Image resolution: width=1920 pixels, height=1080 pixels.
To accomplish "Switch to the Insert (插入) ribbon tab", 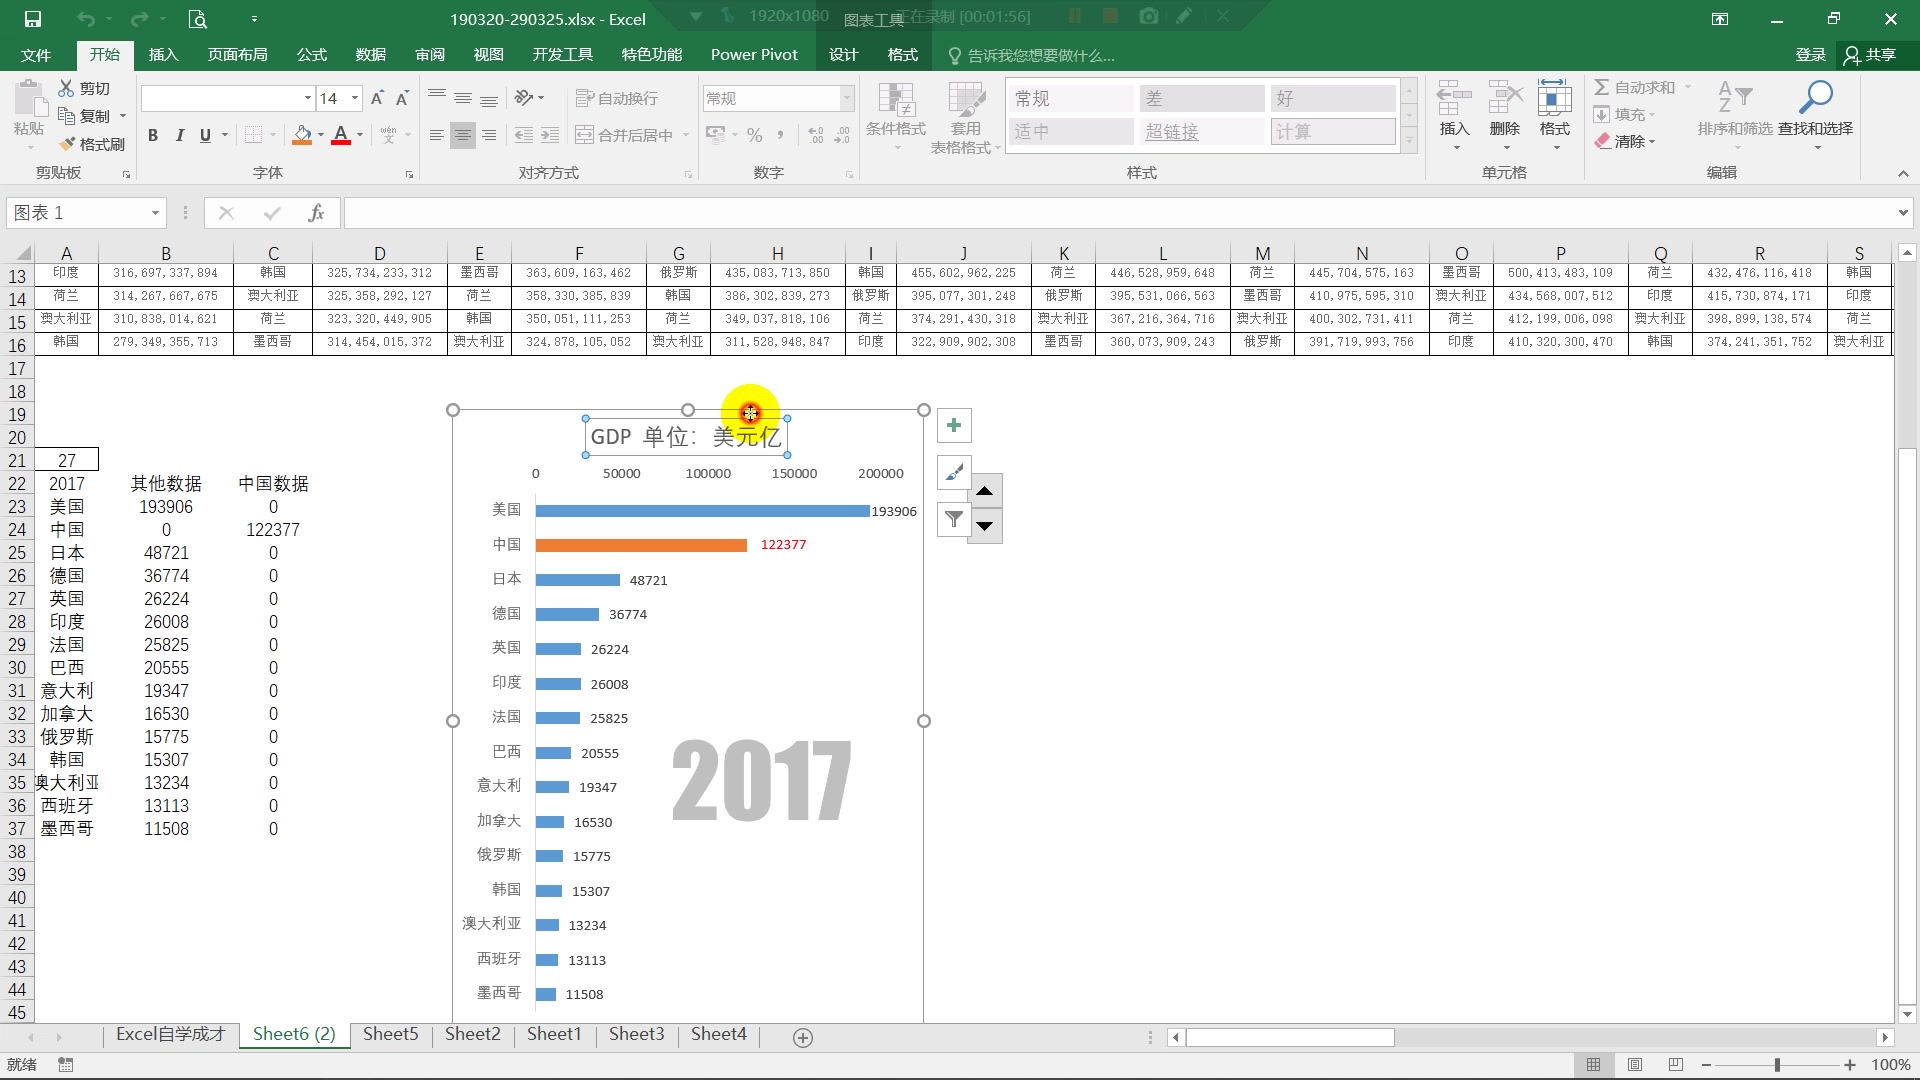I will pos(163,55).
